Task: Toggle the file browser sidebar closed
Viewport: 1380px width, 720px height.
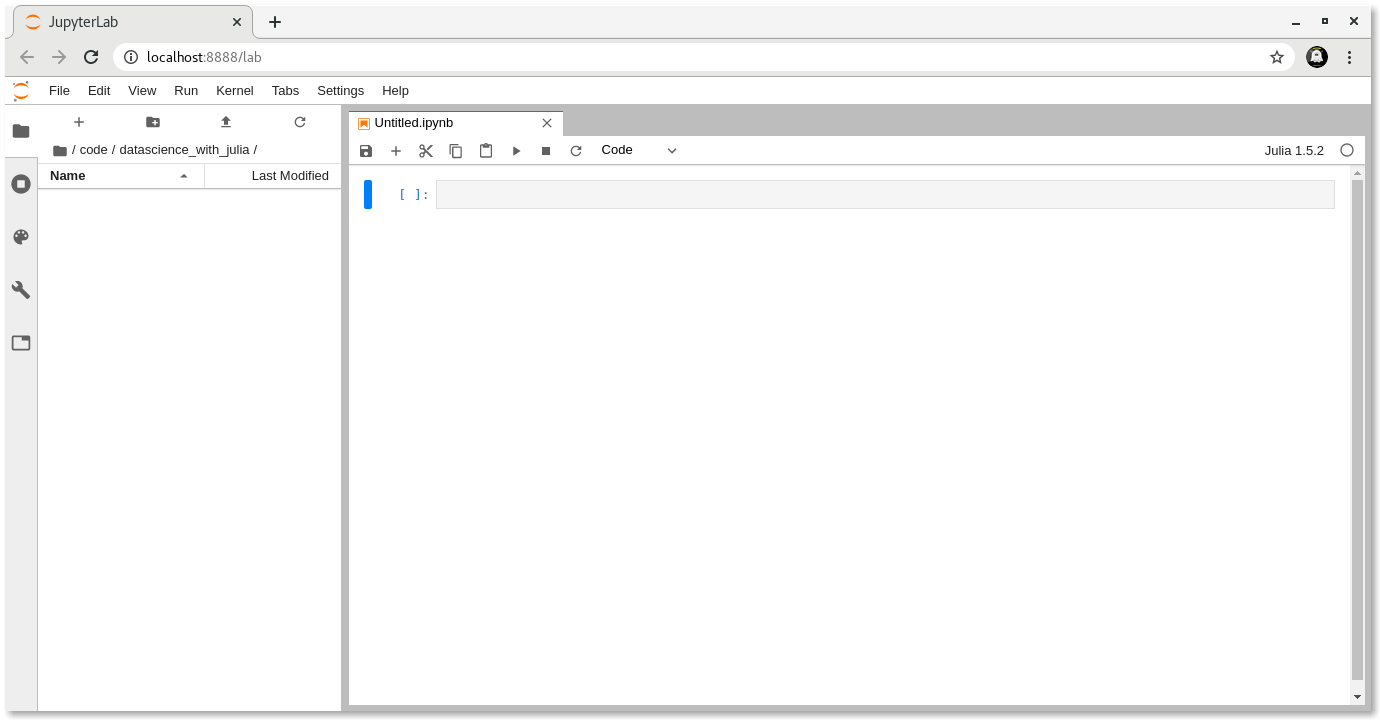Action: coord(21,131)
